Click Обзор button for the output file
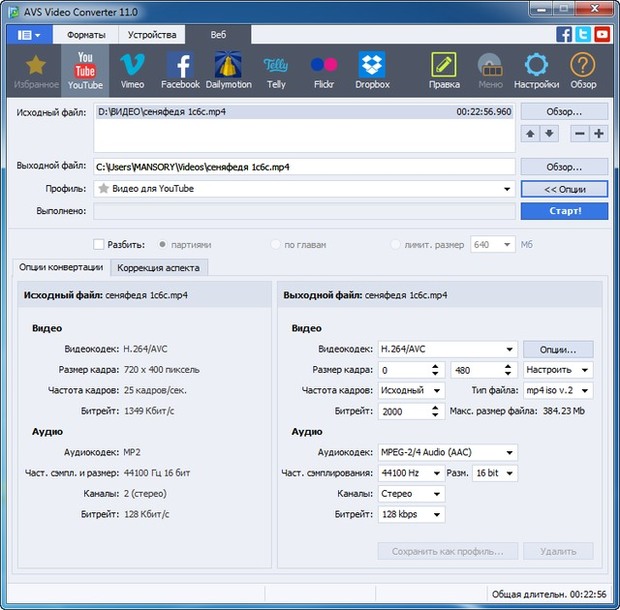Viewport: 620px width, 610px height. [x=564, y=167]
